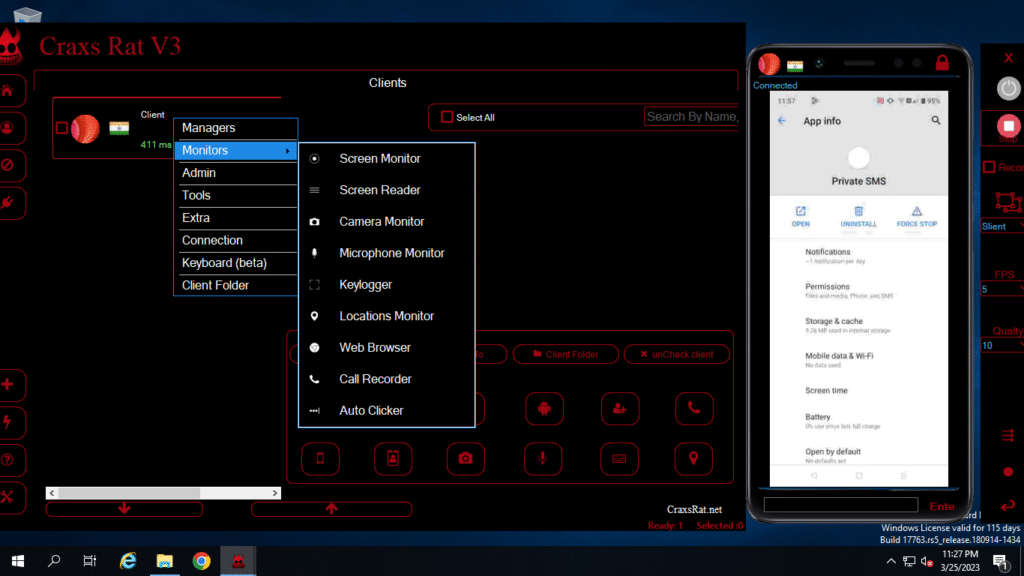Open the Silent dropdown on the right panel
Image resolution: width=1024 pixels, height=576 pixels.
point(1001,227)
